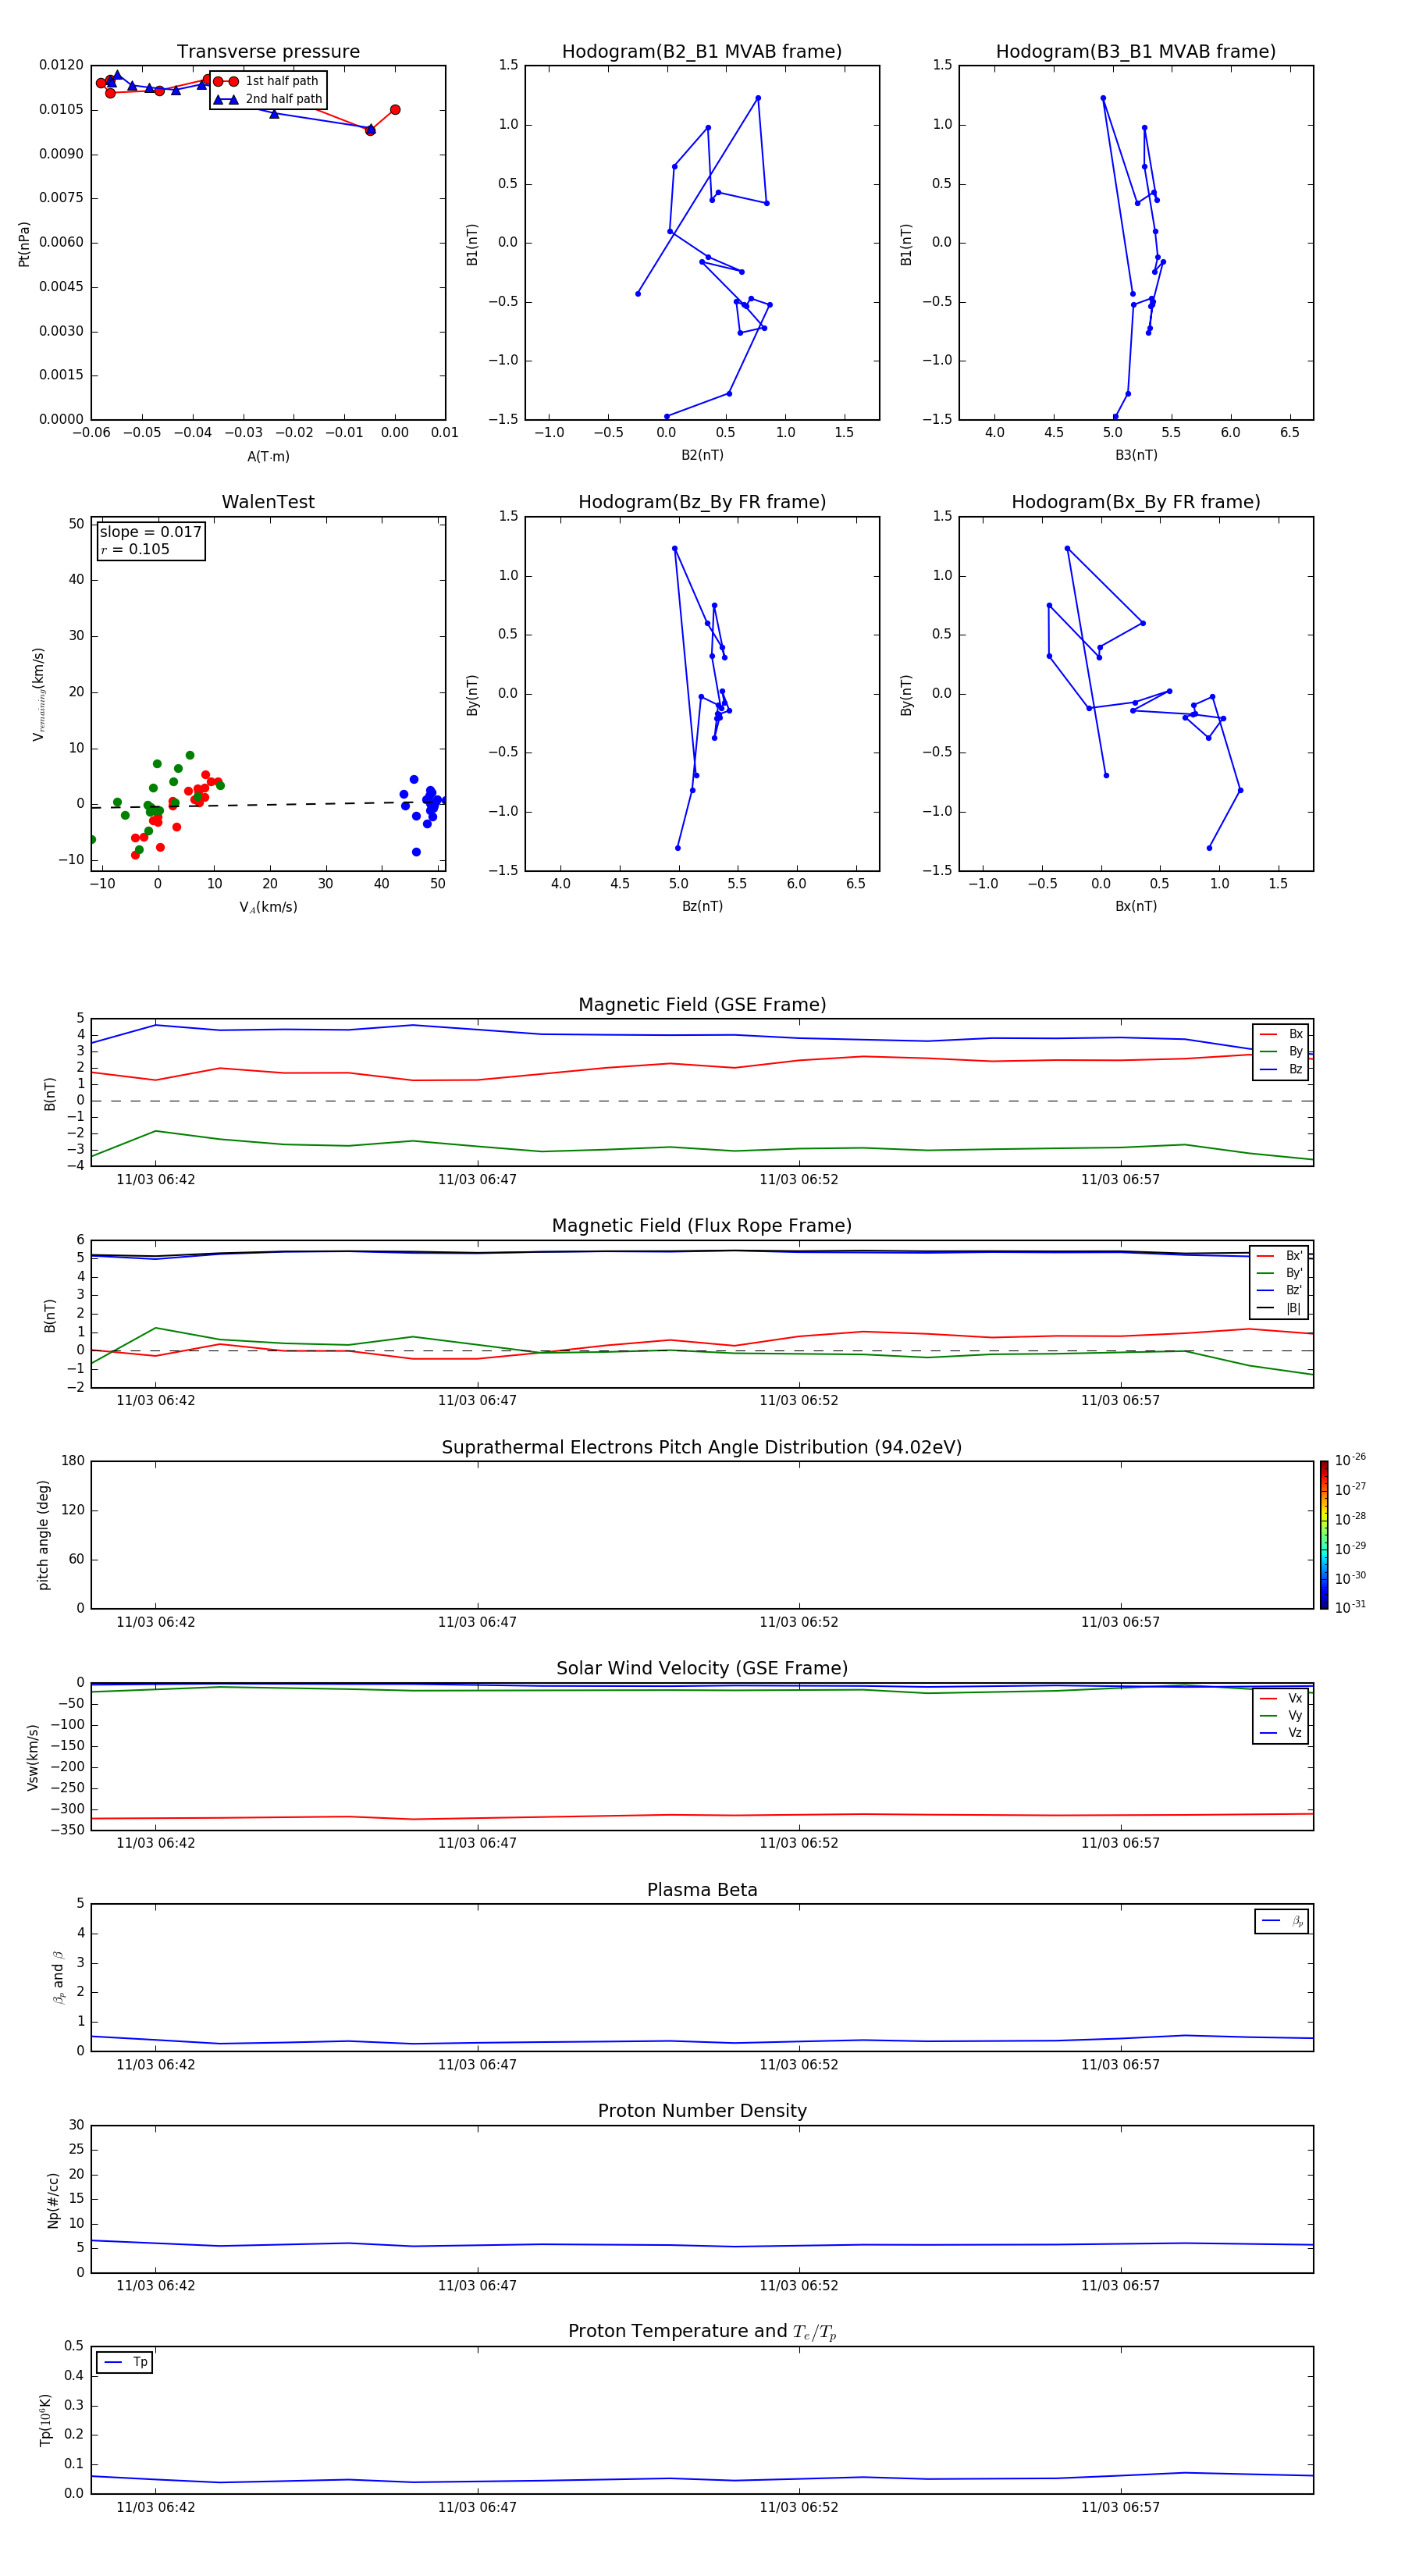Viewport: 1405px width, 2576px height.
Task: Click the "Hodogram(Bz_By FR frame)" title
Action: pyautogui.click(x=702, y=502)
